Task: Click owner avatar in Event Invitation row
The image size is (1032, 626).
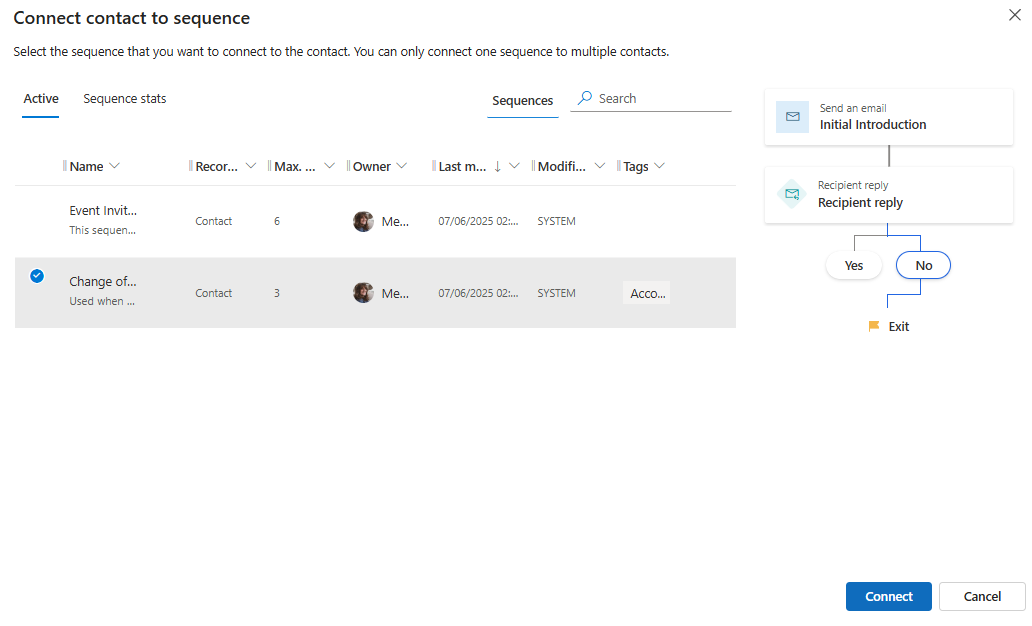Action: (364, 222)
